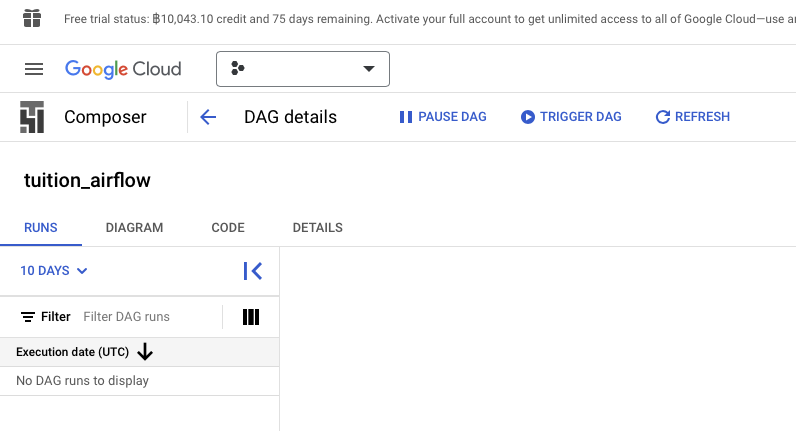This screenshot has width=796, height=431.
Task: Refresh the DAG details
Action: pyautogui.click(x=692, y=117)
